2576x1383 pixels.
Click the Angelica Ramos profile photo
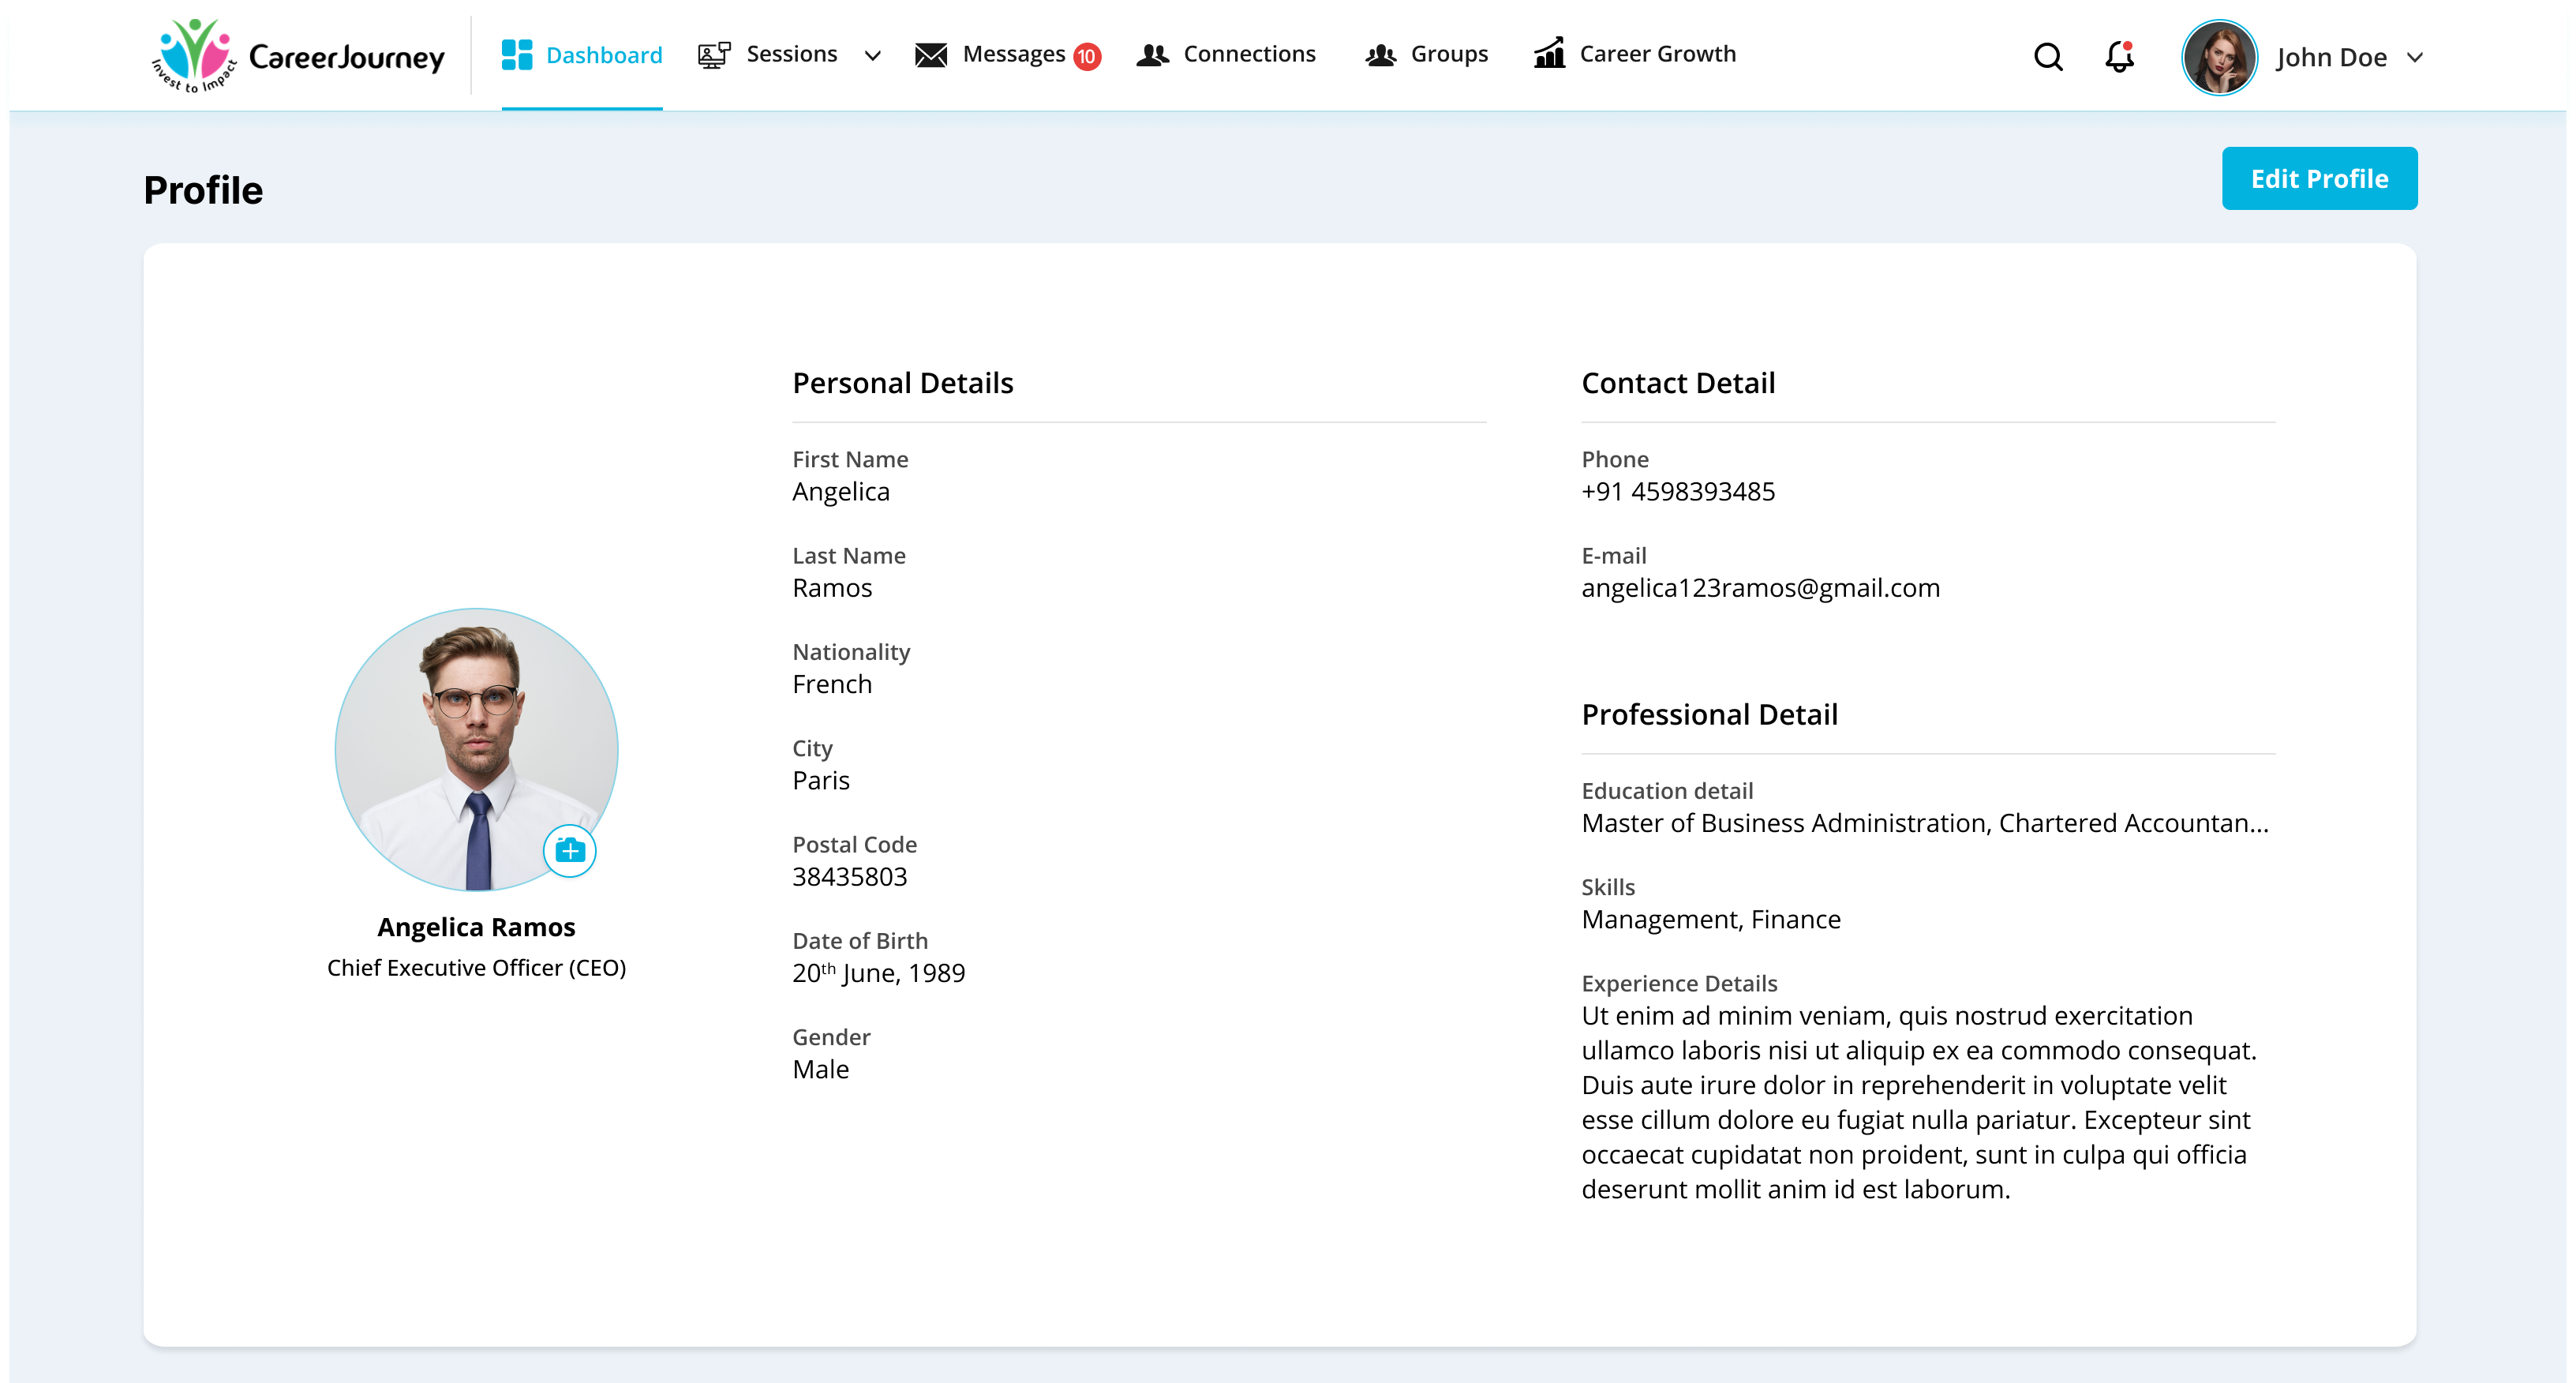point(476,749)
